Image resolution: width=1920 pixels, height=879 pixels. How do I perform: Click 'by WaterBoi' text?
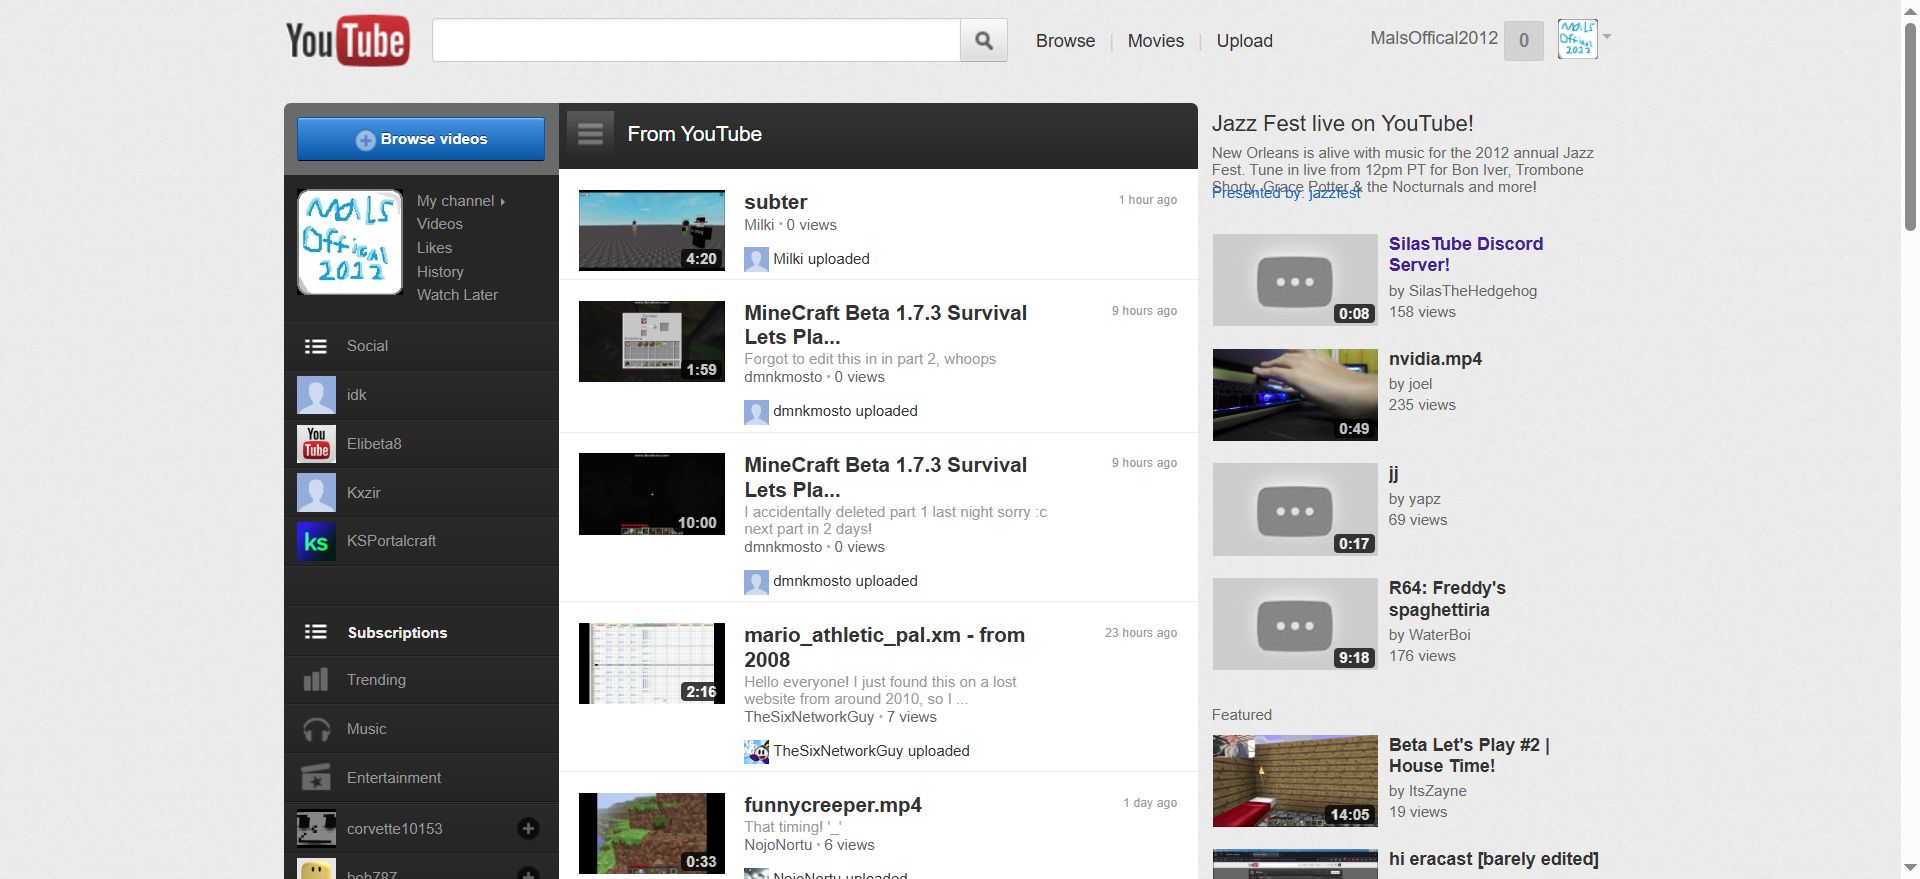pyautogui.click(x=1429, y=635)
